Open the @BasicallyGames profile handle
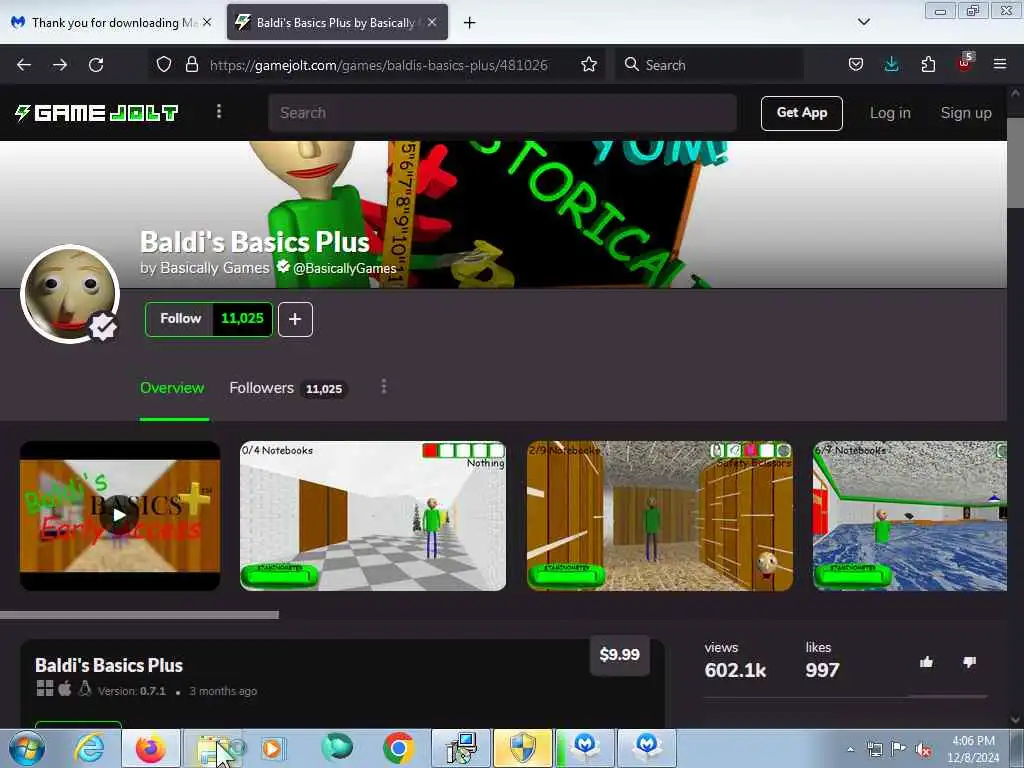This screenshot has height=768, width=1024. (344, 268)
